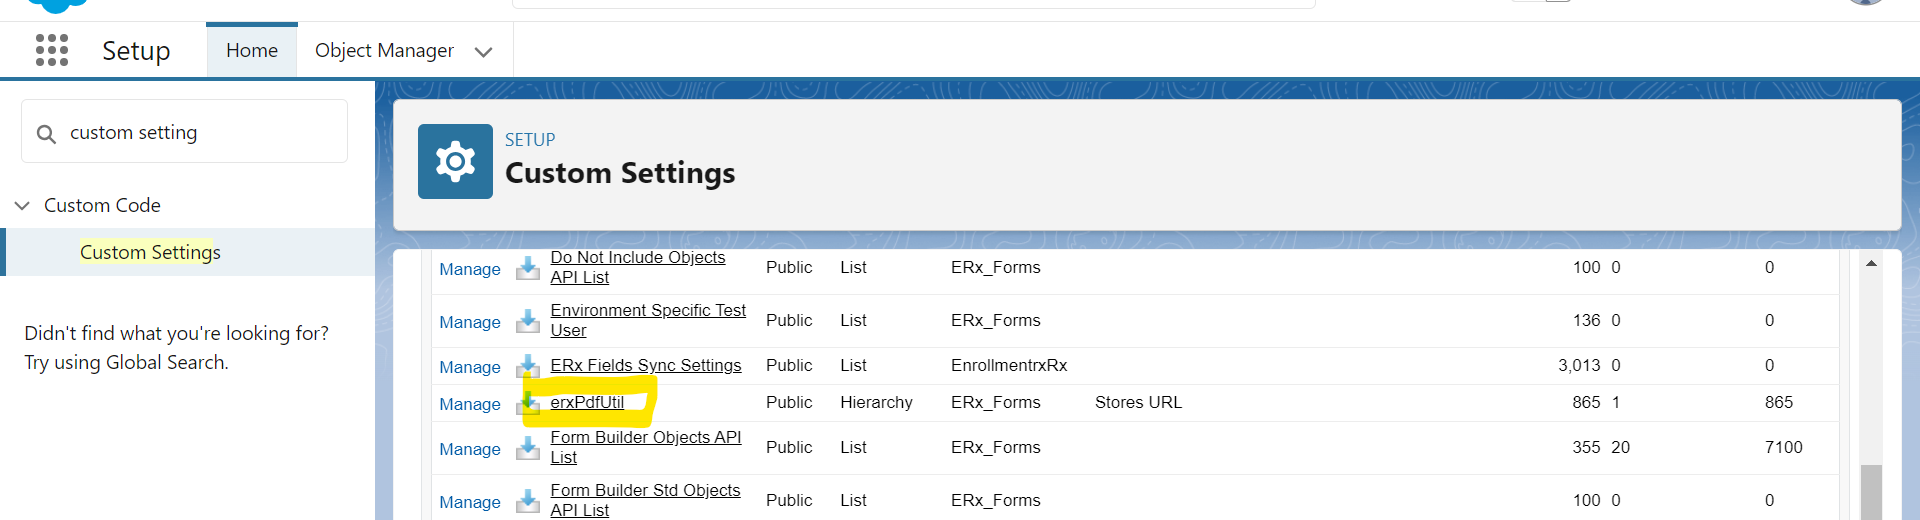Screen dimensions: 1920x520
Task: Open the App Launcher grid icon
Action: click(x=52, y=50)
